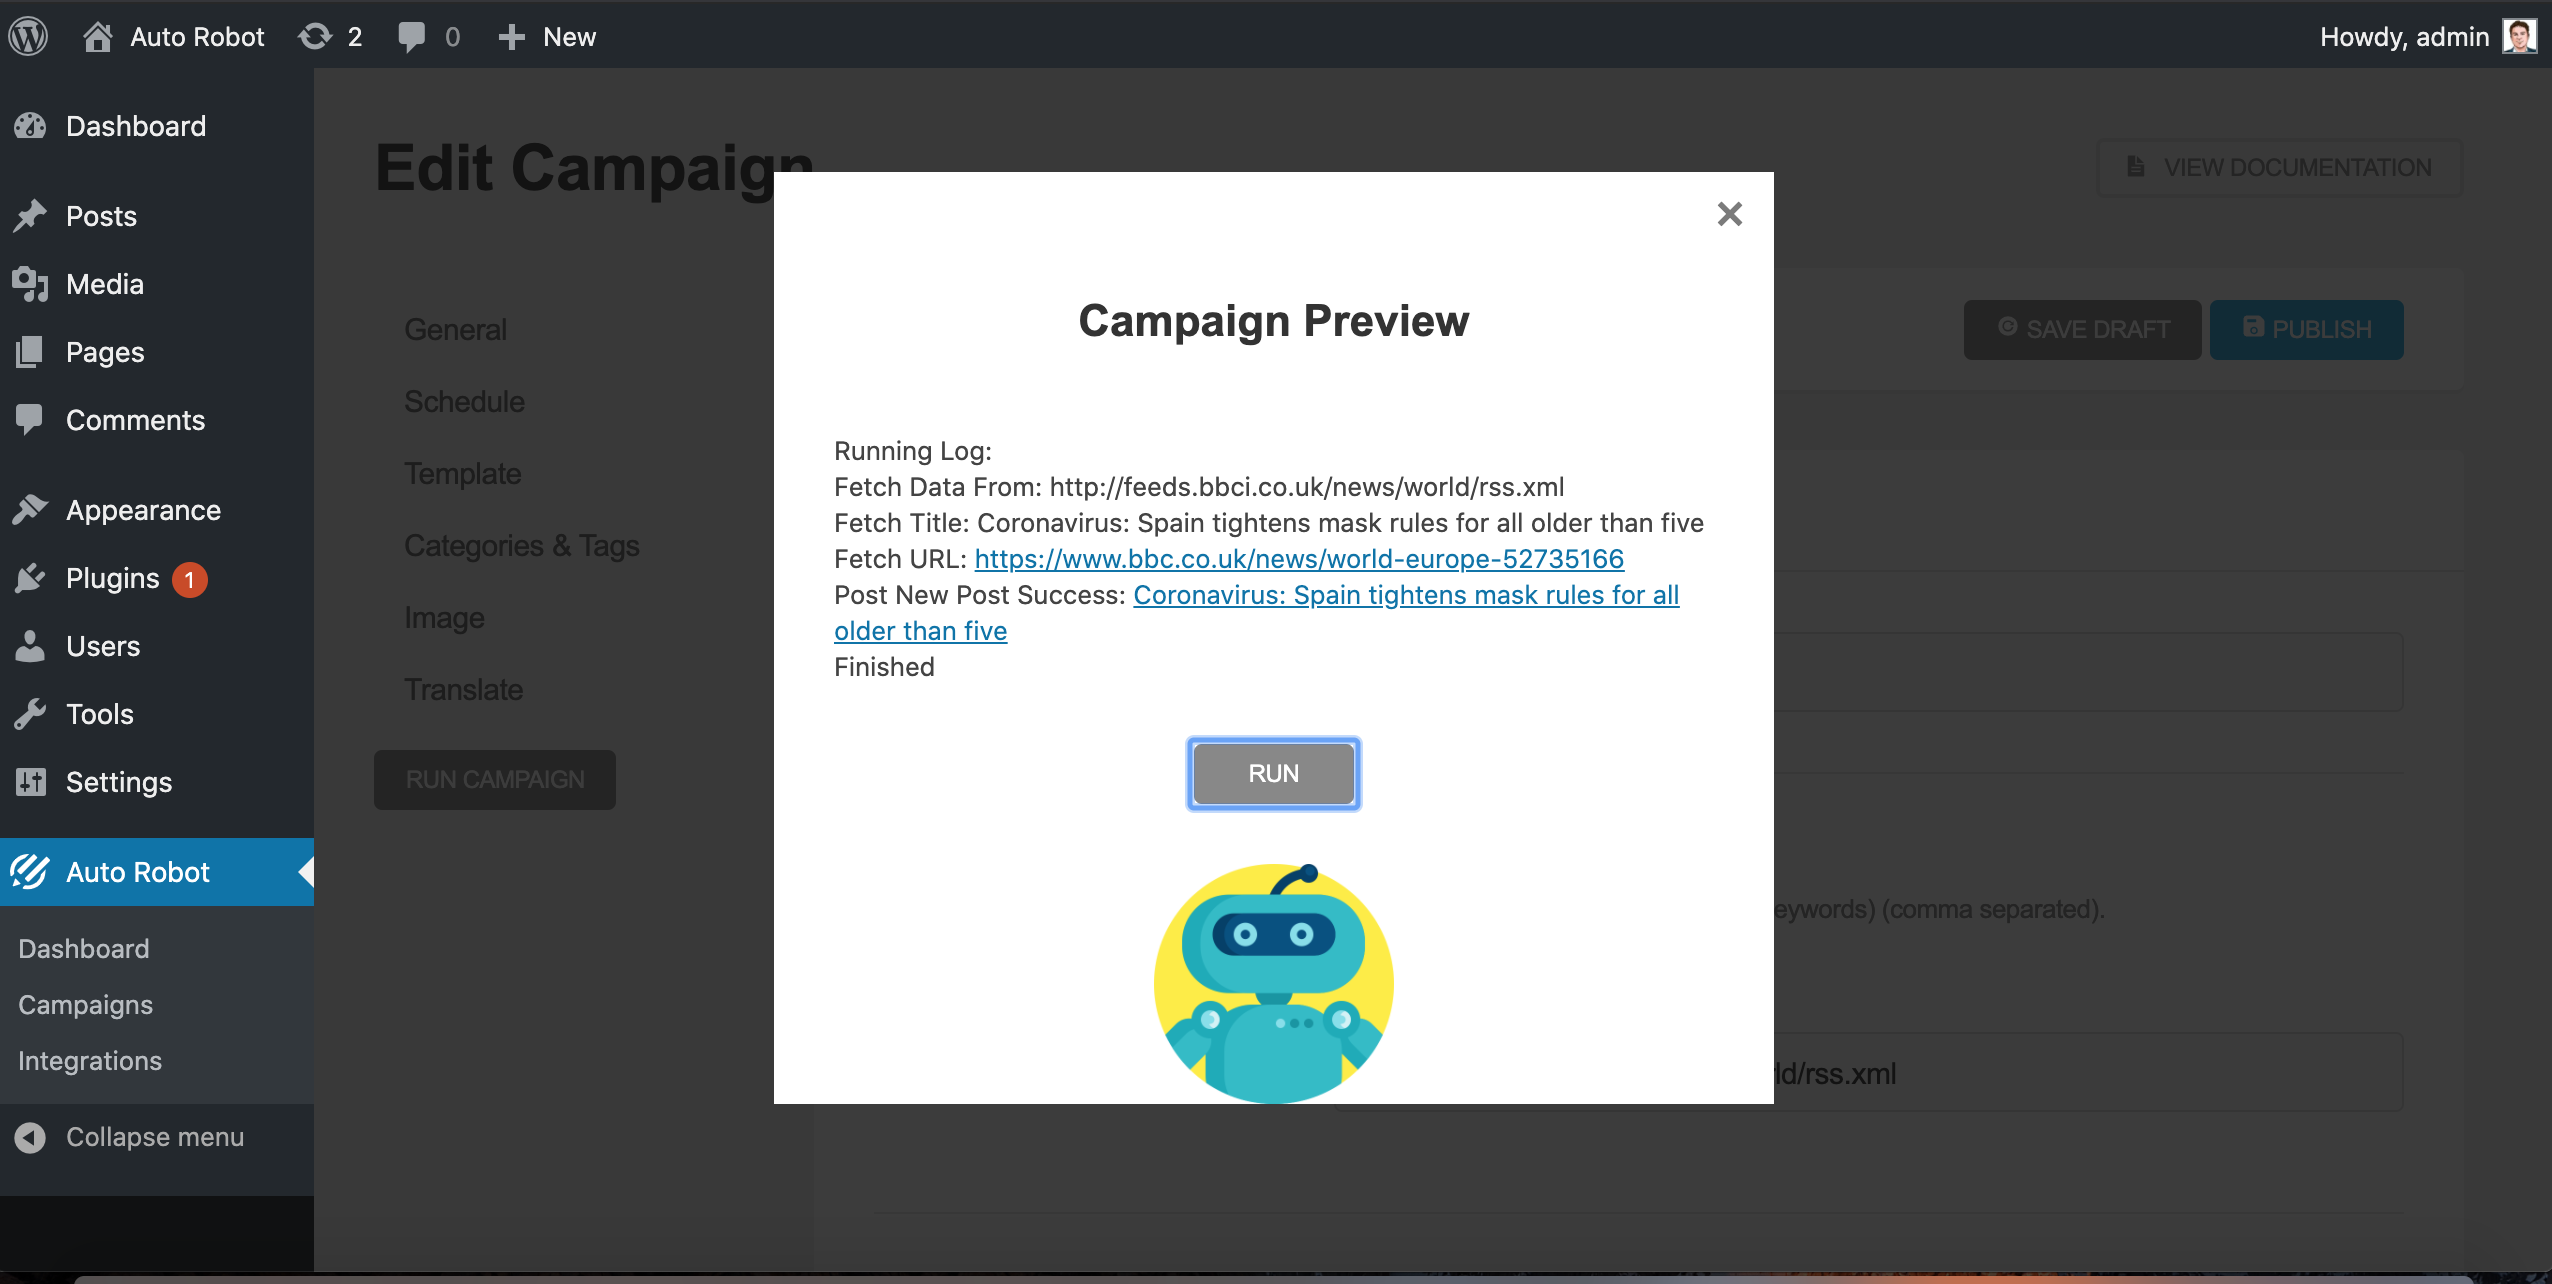
Task: Open the updates icon showing 2
Action: click(315, 37)
